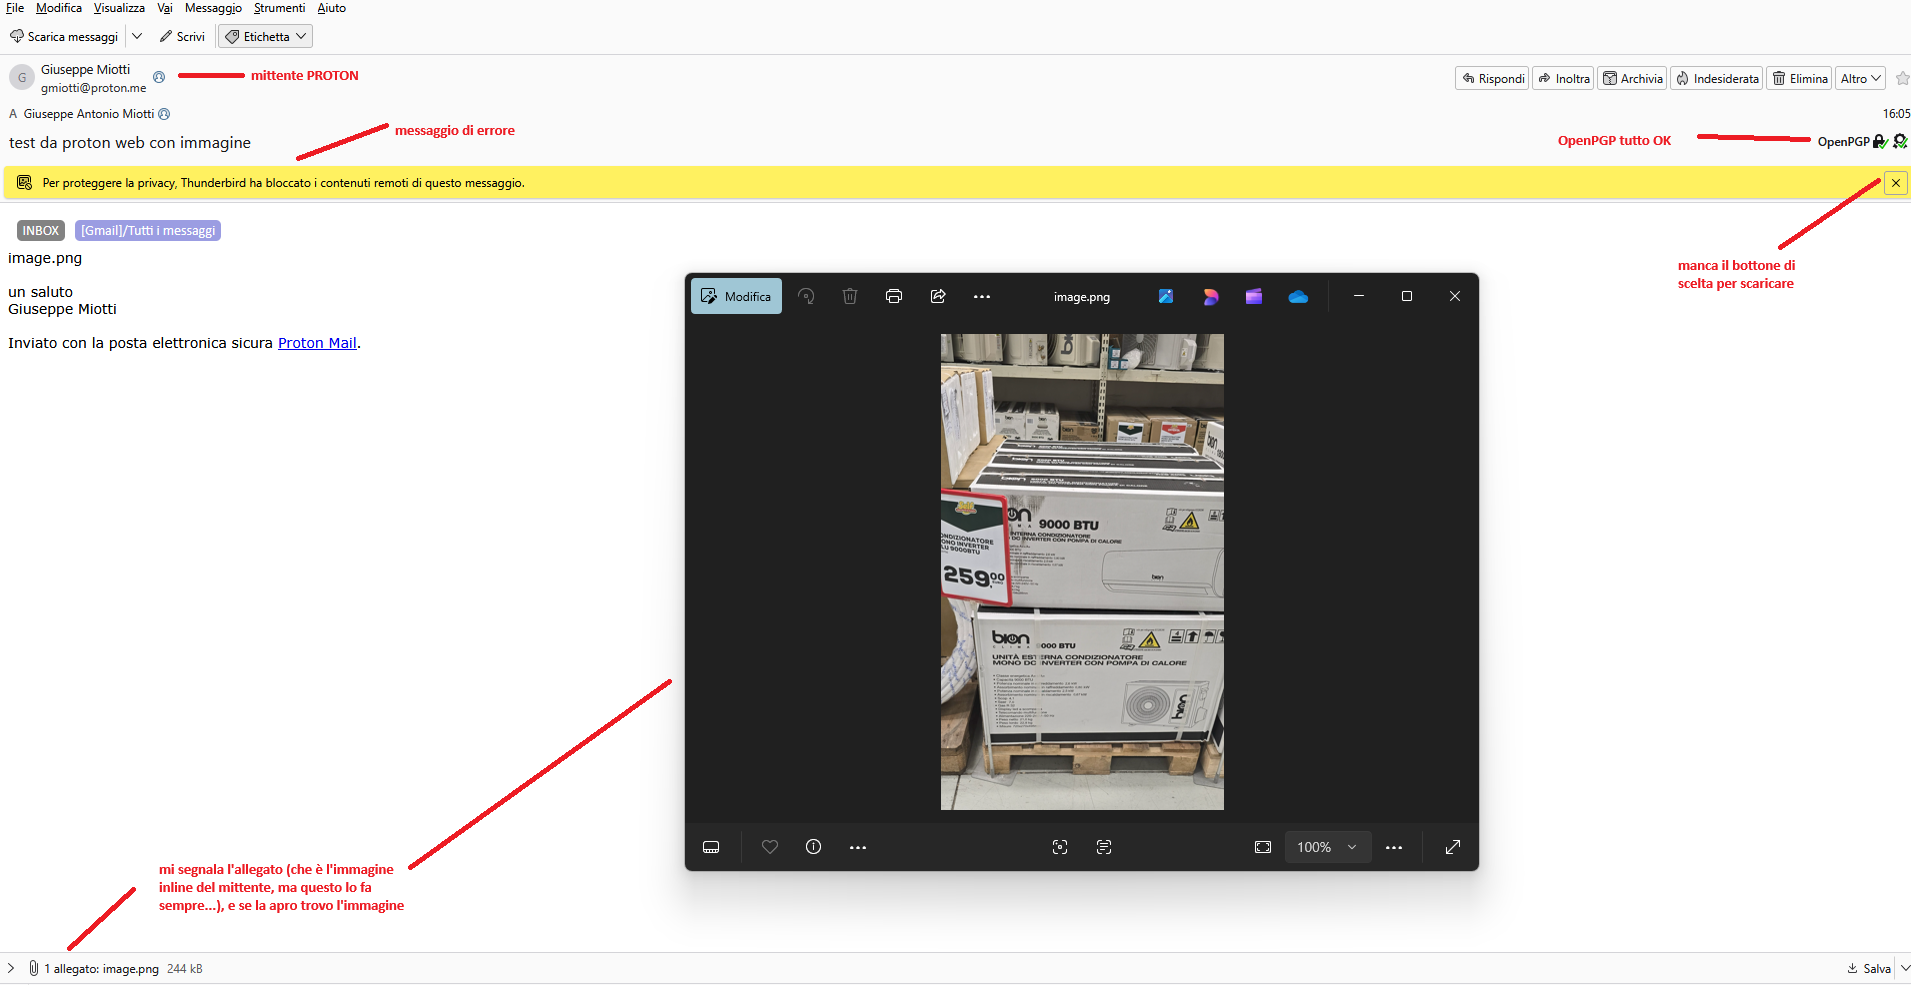Image resolution: width=1911 pixels, height=985 pixels.
Task: Toggle the filmstrip in the photo viewer
Action: tap(711, 847)
